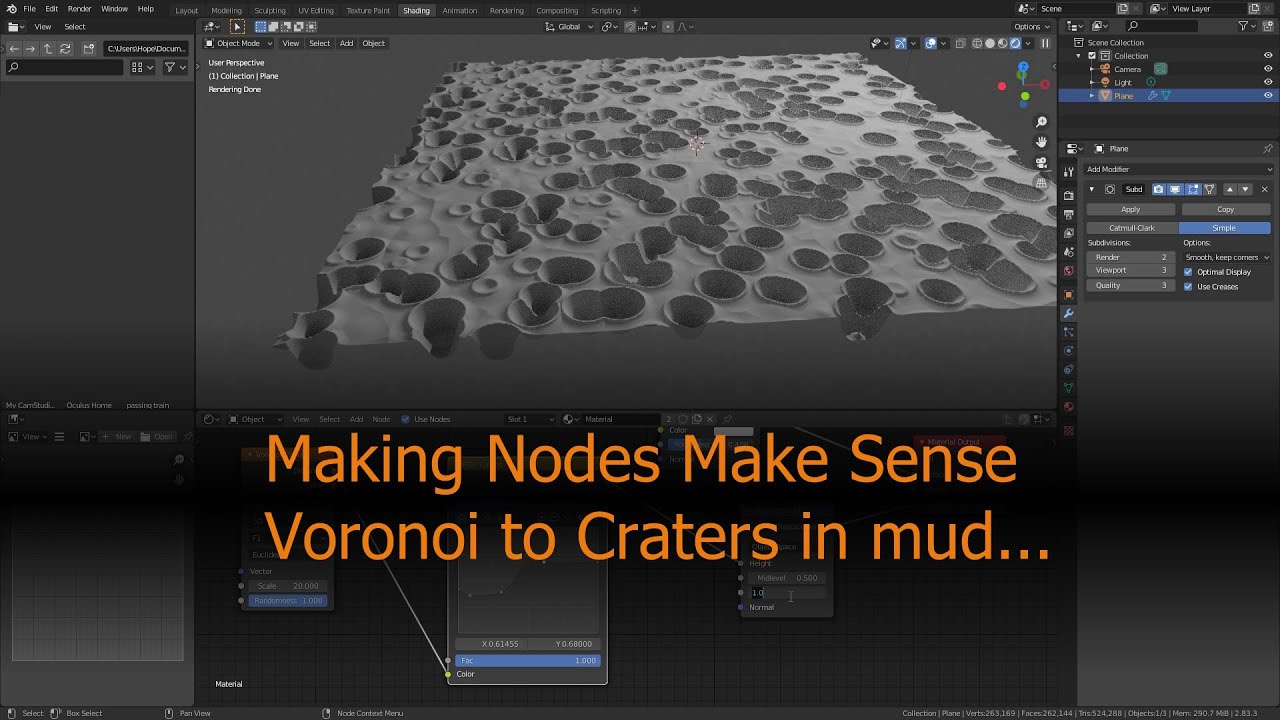Toggle X-ray mode icon
The image size is (1280, 720).
click(x=960, y=43)
